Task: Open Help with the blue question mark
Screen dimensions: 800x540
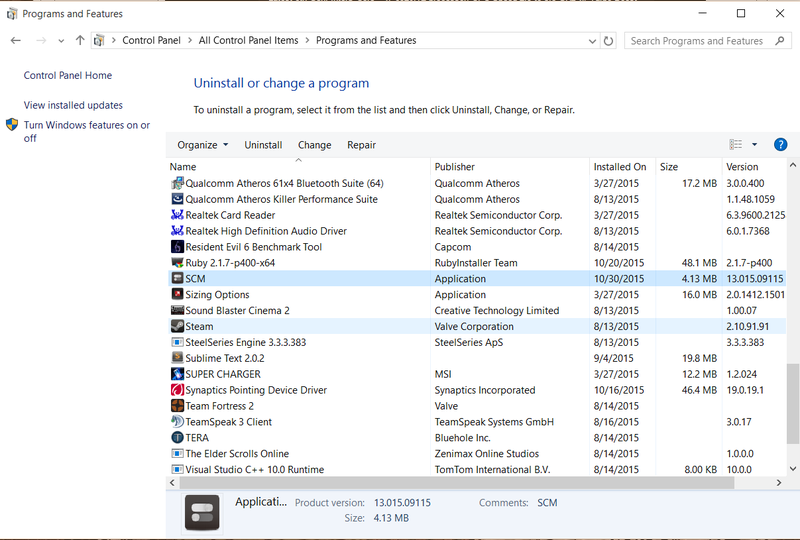Action: [780, 145]
